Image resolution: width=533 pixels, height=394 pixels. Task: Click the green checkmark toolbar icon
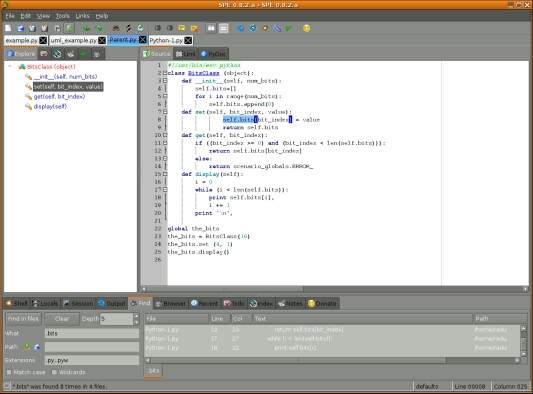(x=289, y=28)
